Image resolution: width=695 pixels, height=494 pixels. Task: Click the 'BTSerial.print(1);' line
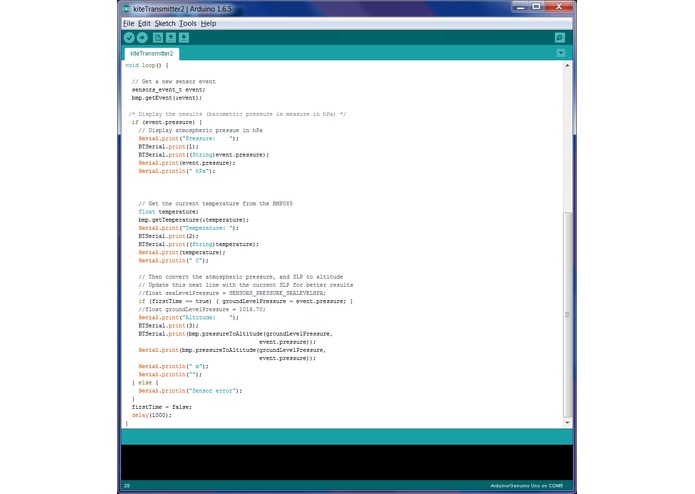click(168, 147)
